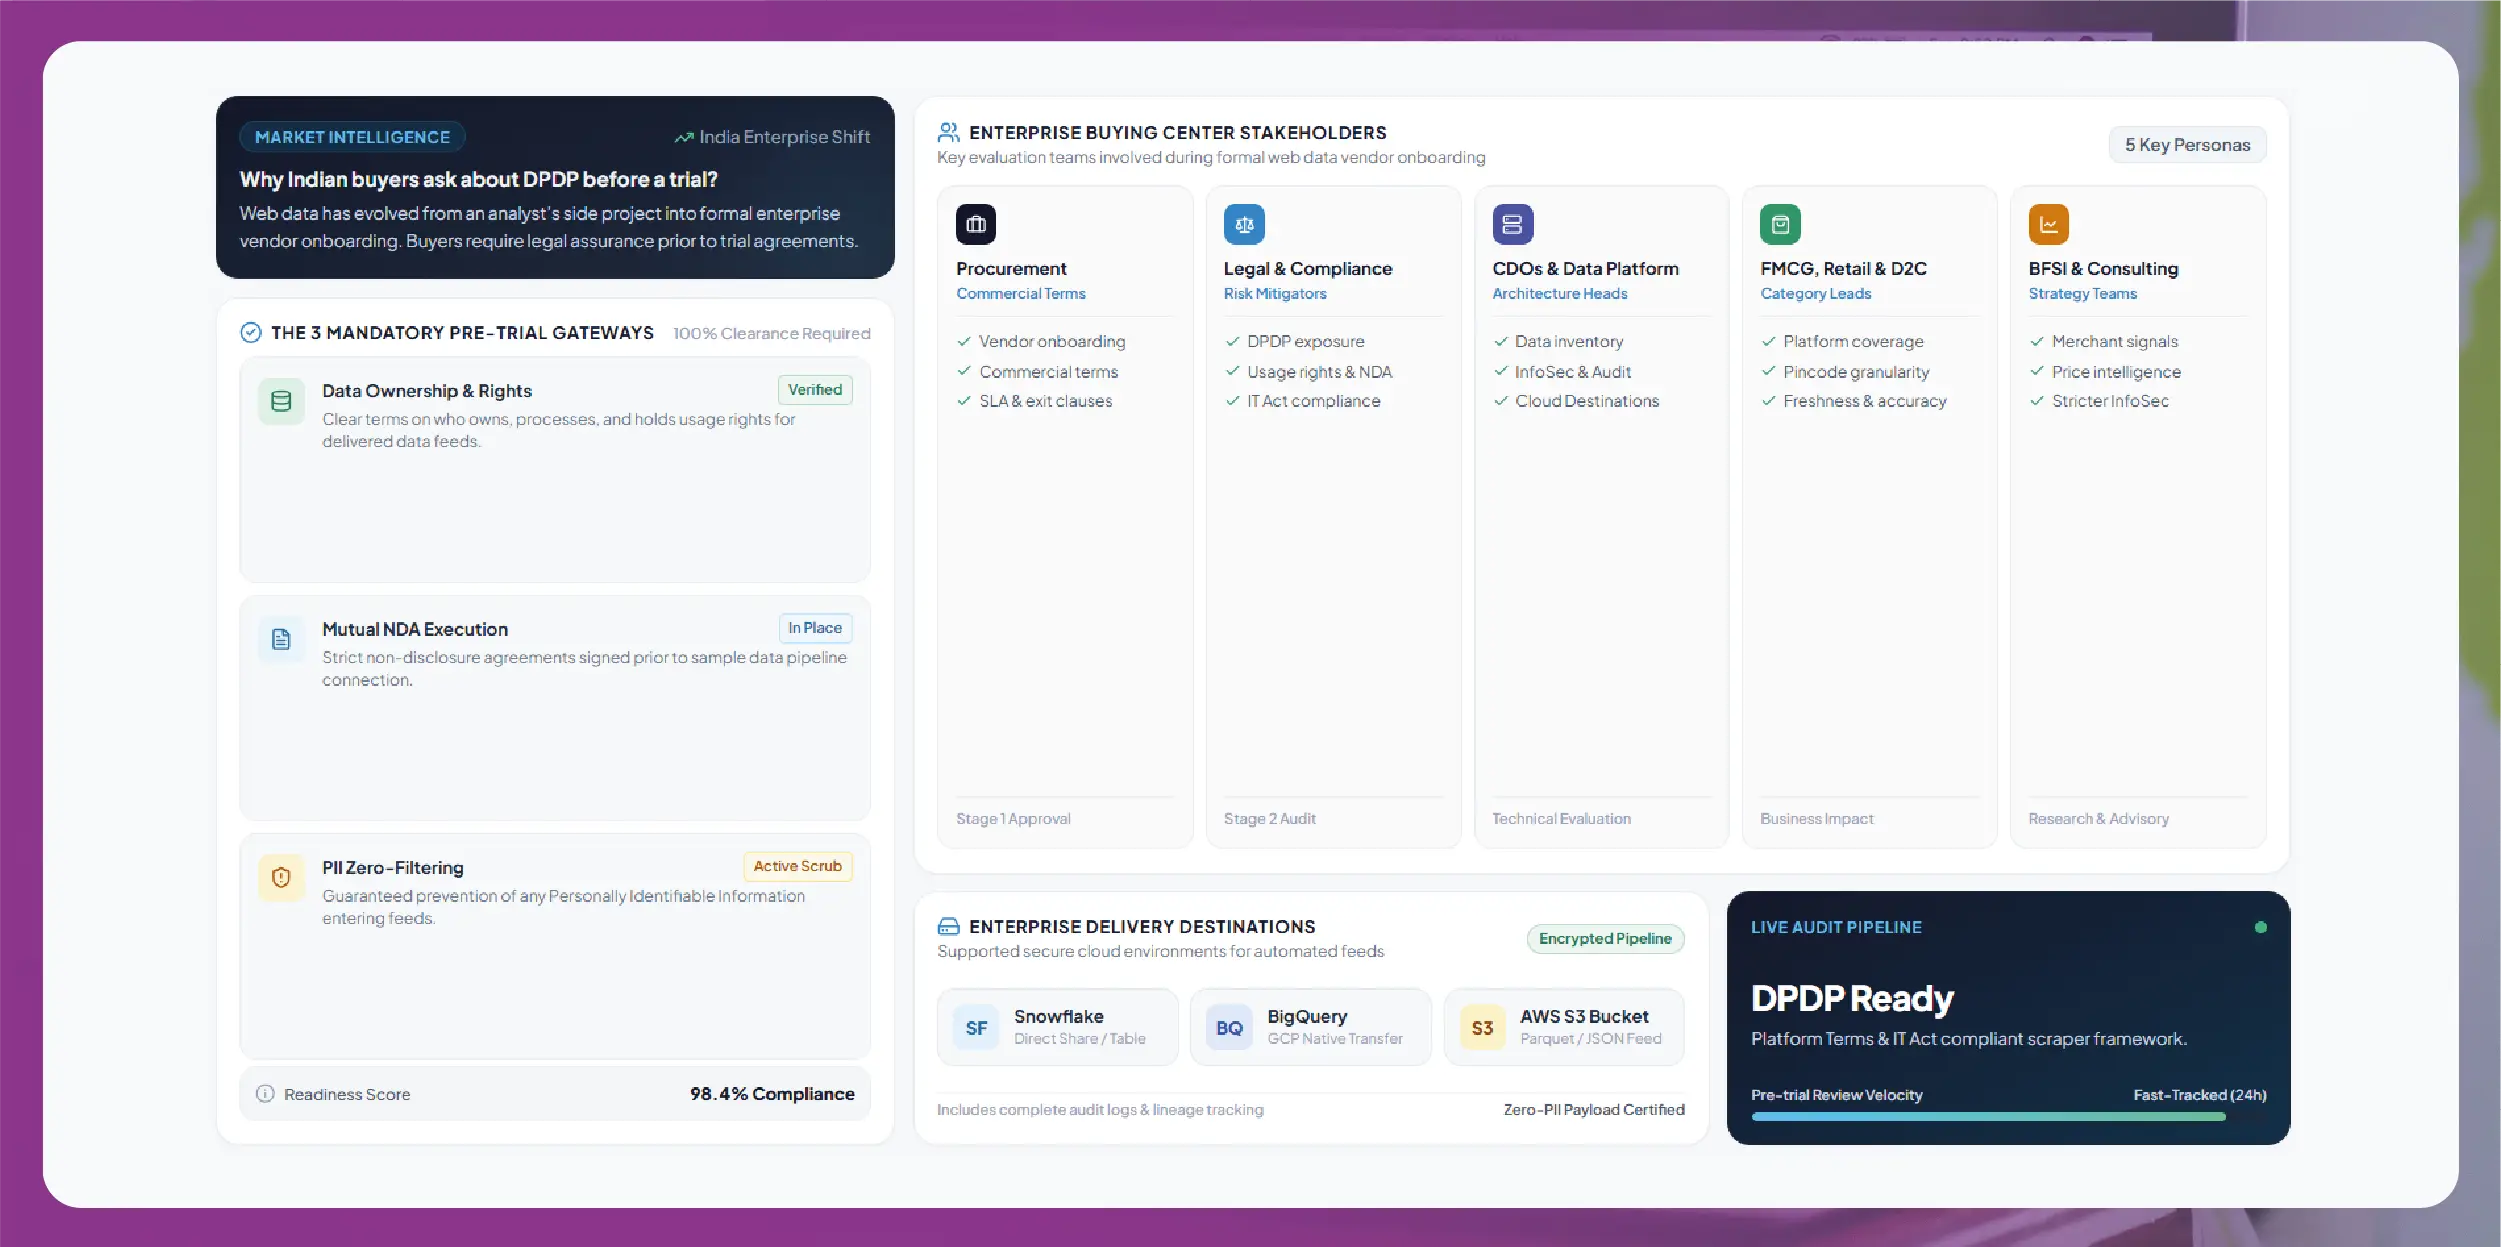Click the Vendor onboarding checklist item

[1041, 341]
